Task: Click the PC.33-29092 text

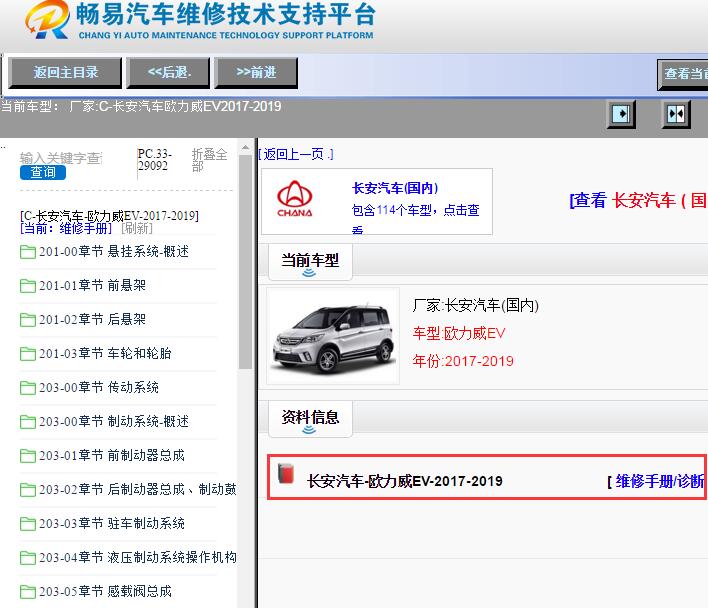Action: [154, 160]
